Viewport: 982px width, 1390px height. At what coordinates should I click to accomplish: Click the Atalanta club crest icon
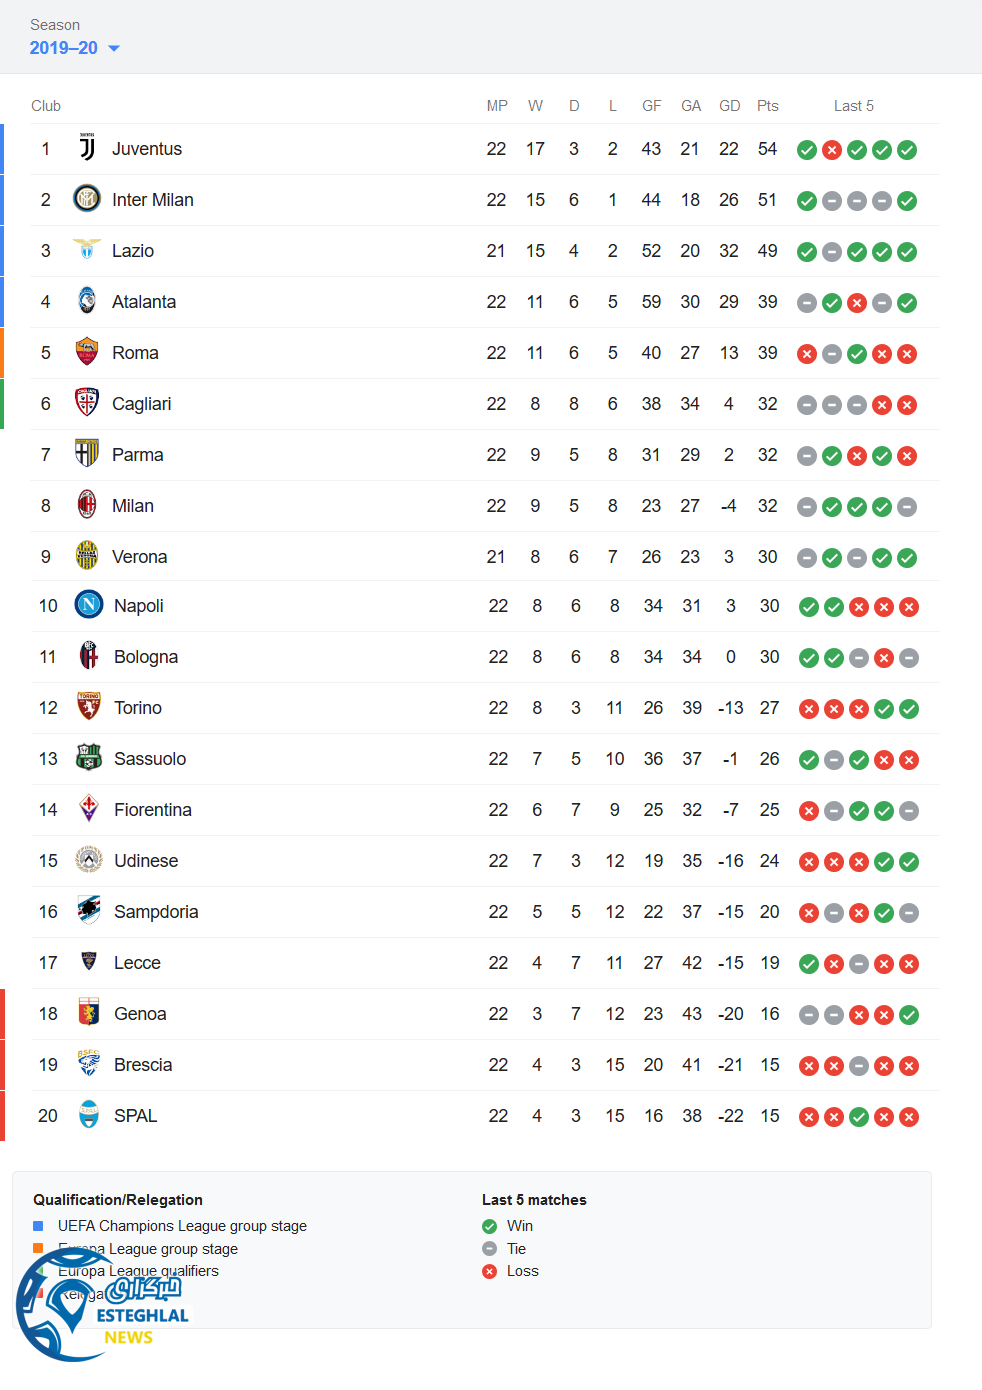pos(87,301)
